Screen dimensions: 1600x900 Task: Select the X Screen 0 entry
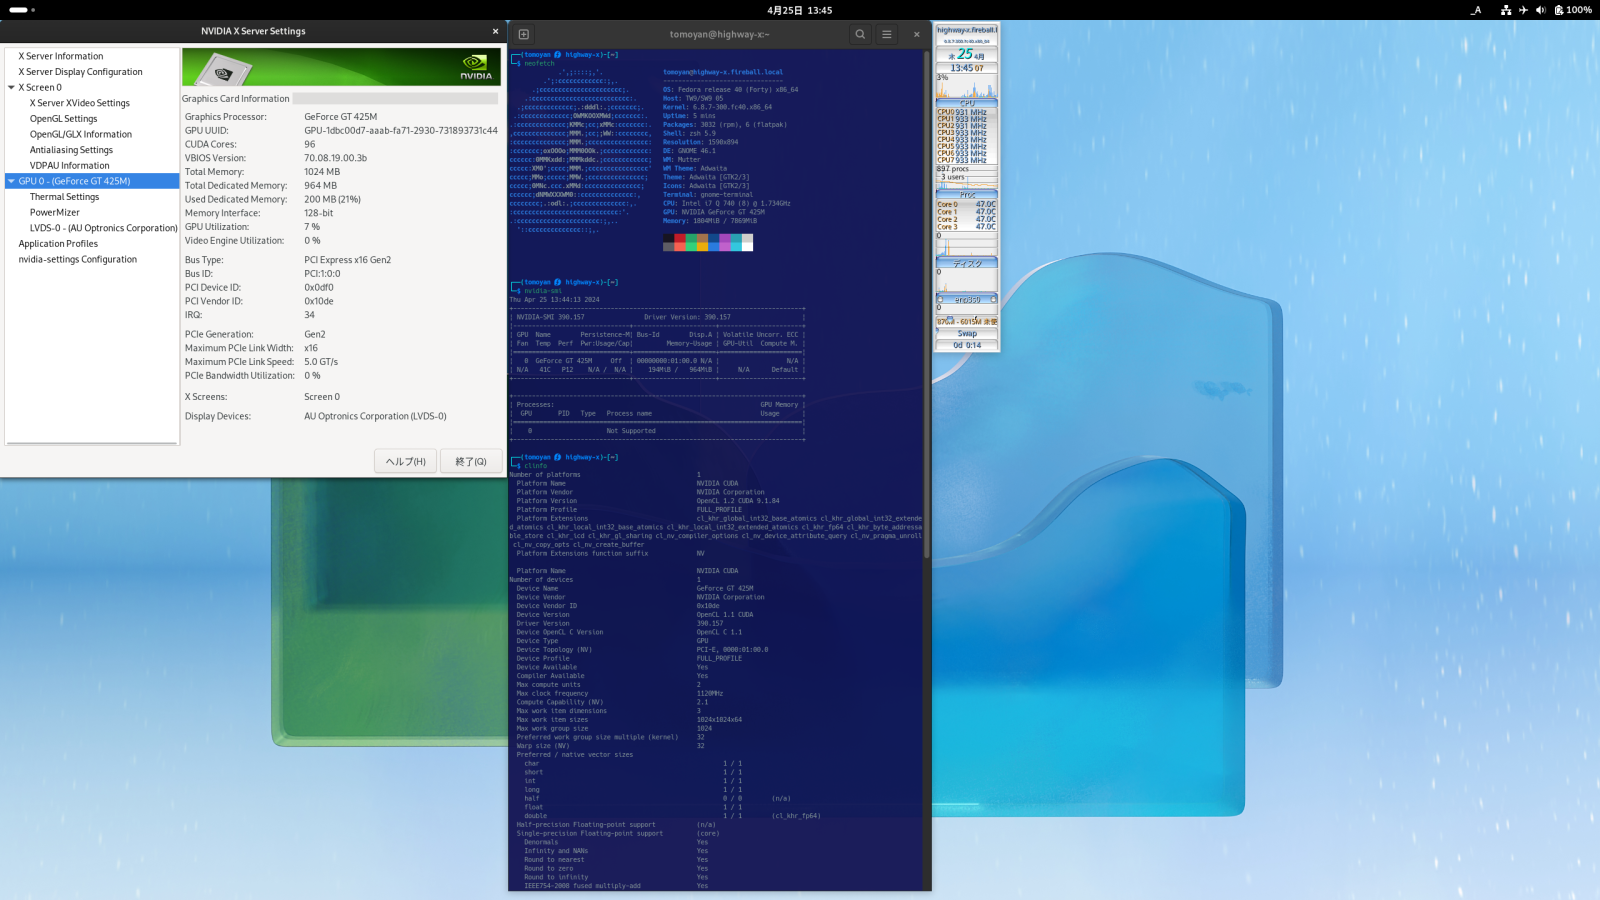click(40, 88)
